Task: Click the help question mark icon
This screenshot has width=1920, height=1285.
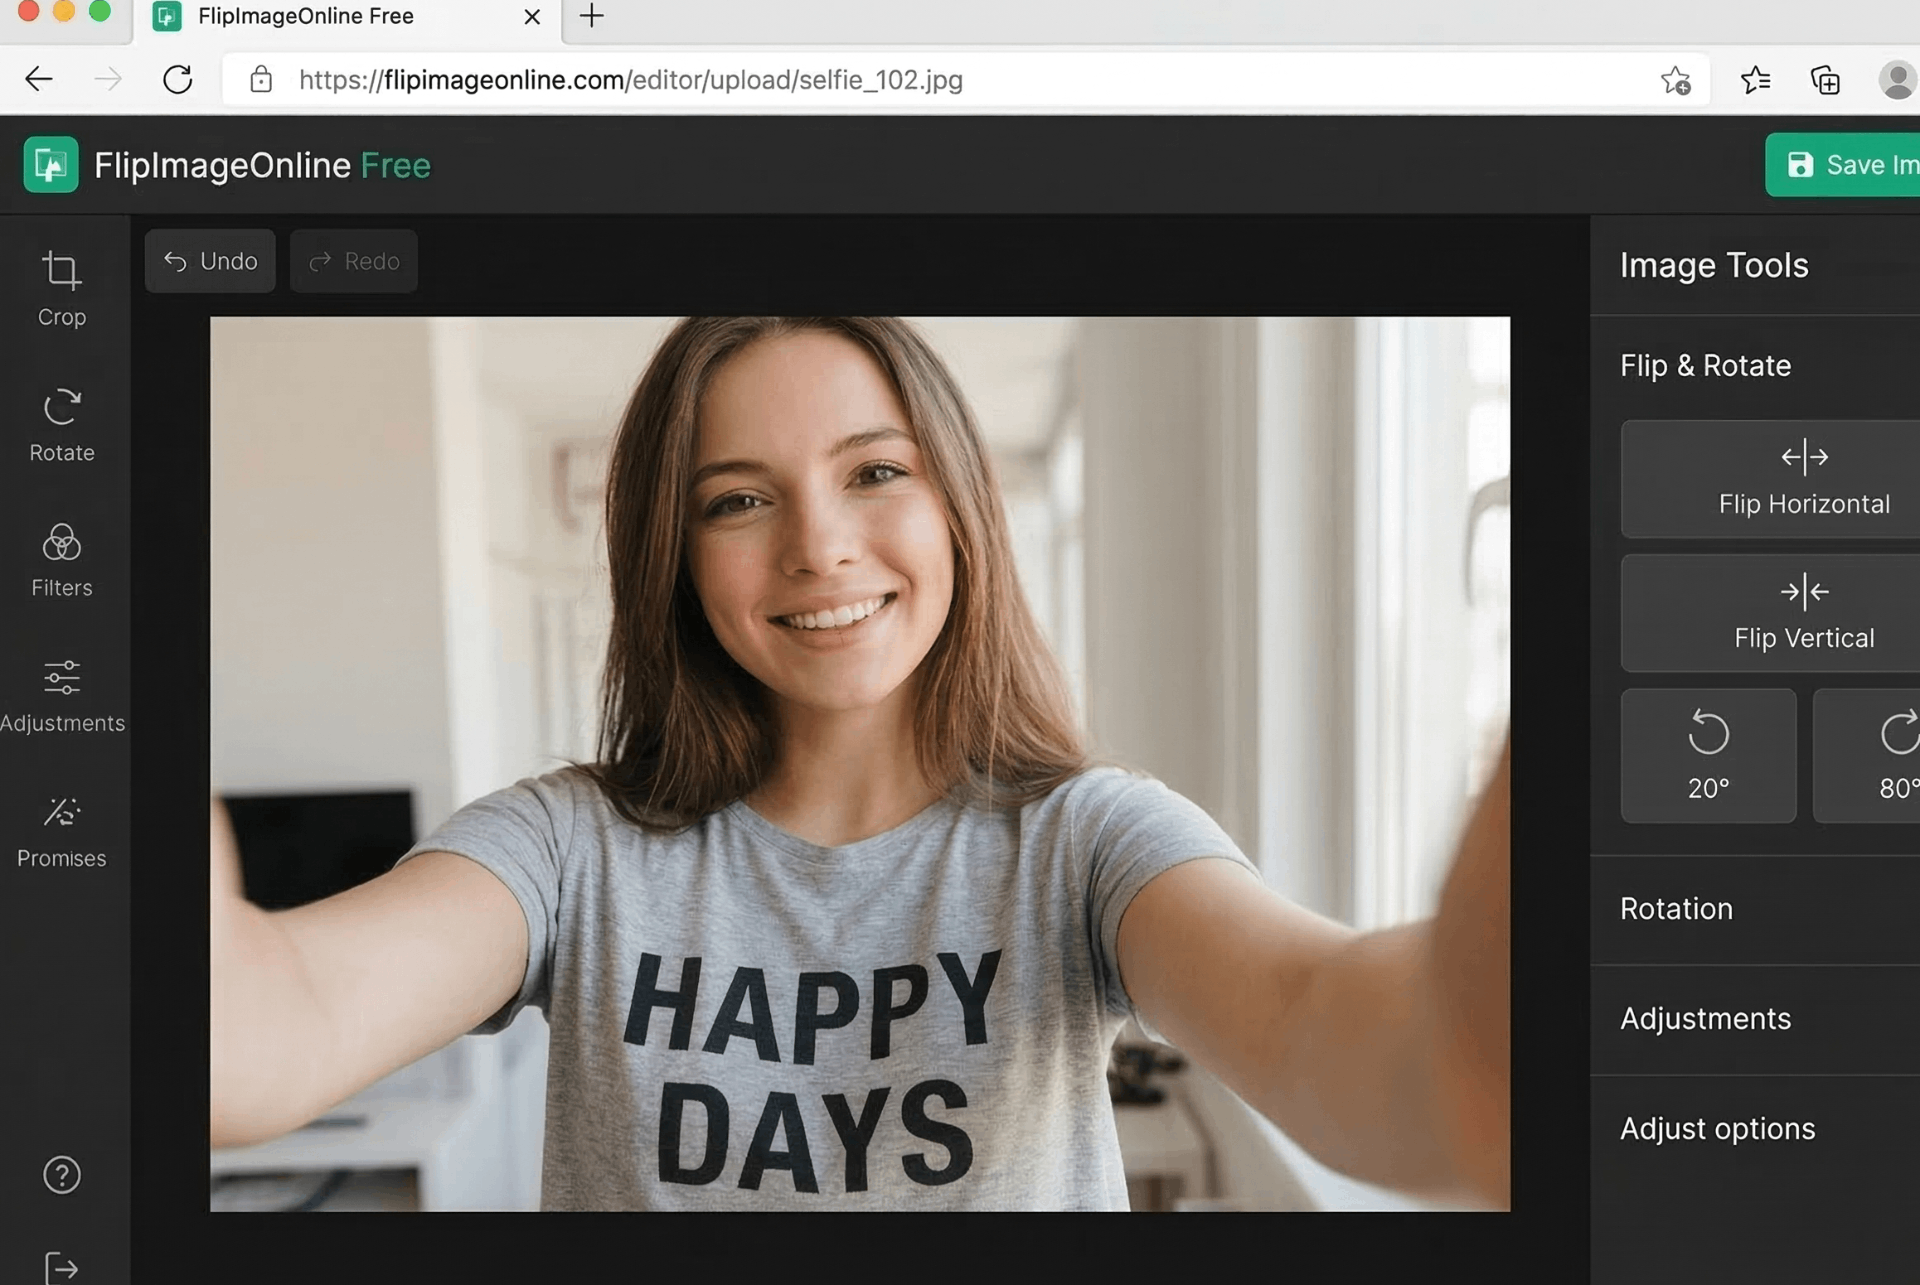Action: click(x=61, y=1175)
